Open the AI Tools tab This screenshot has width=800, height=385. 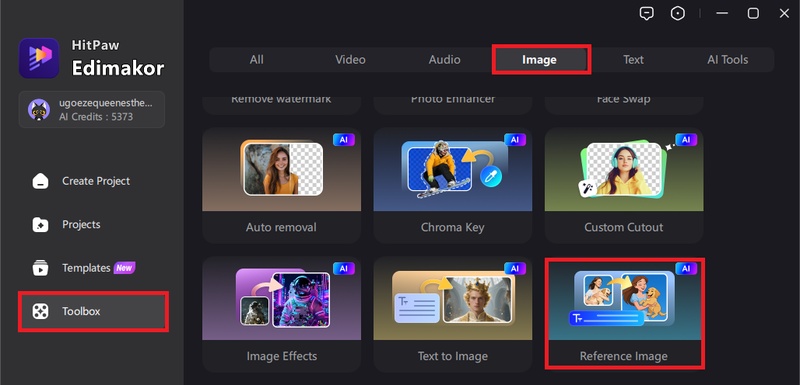click(728, 60)
